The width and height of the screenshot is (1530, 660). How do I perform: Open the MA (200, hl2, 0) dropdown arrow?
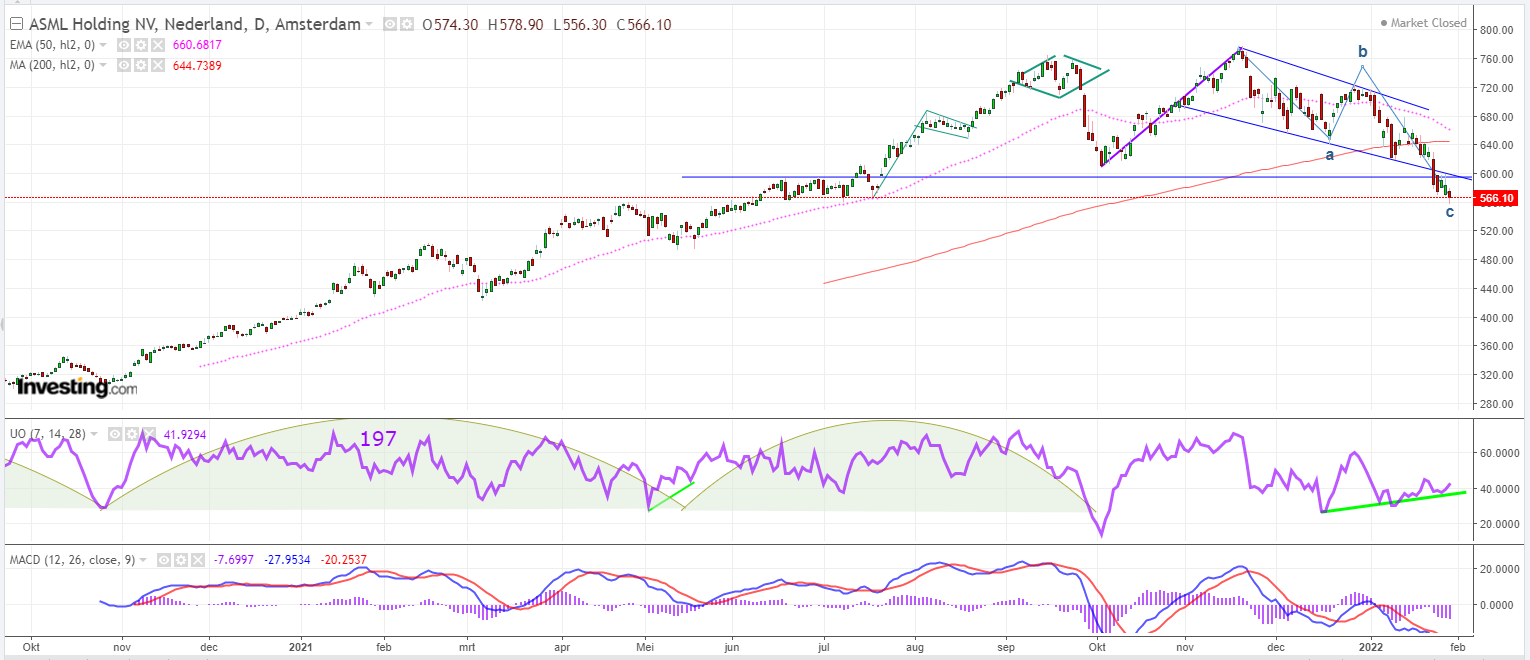103,65
